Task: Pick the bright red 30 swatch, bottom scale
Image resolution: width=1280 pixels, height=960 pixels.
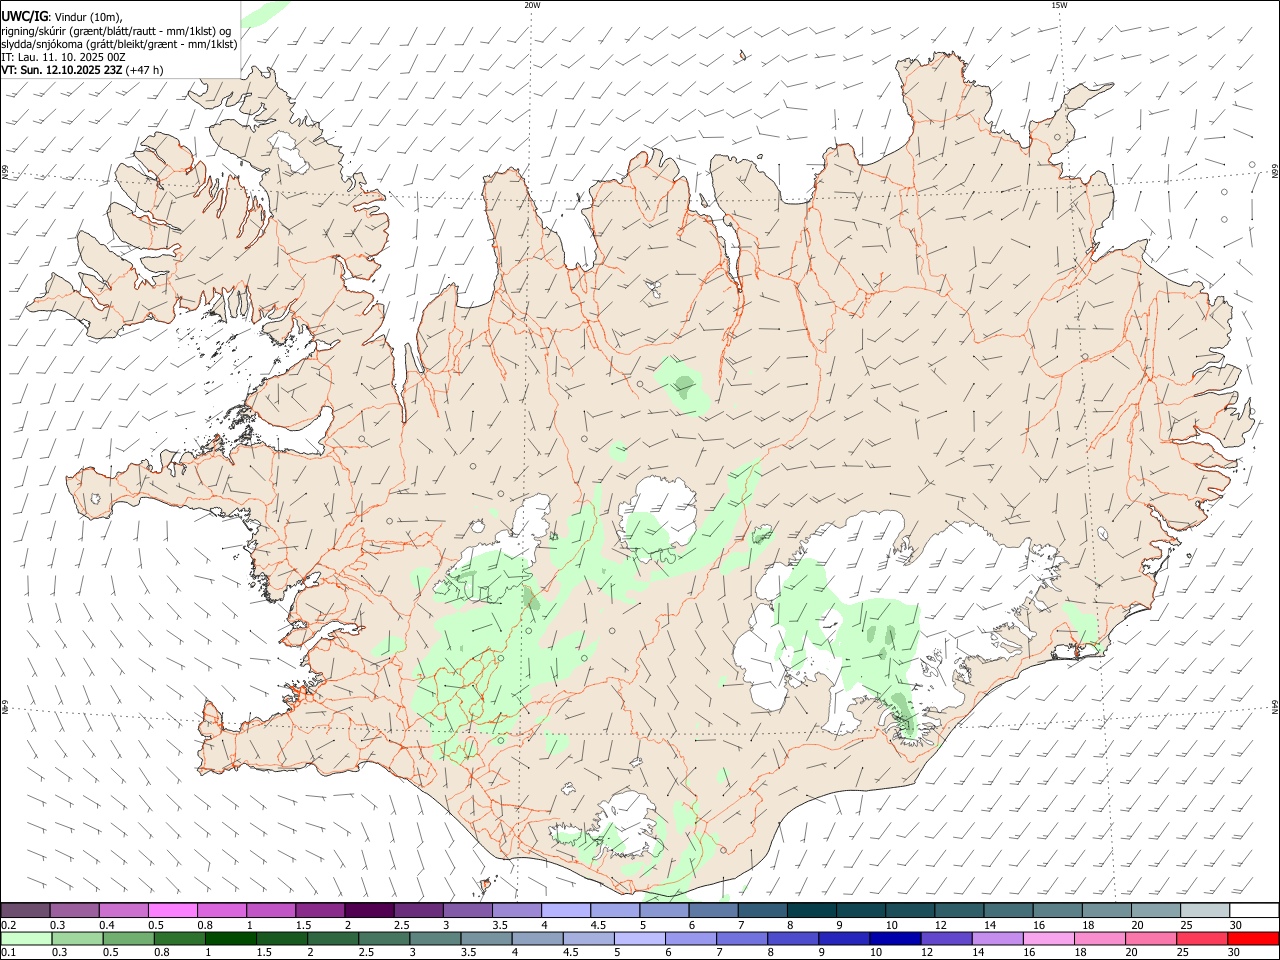Action: 1254,938
